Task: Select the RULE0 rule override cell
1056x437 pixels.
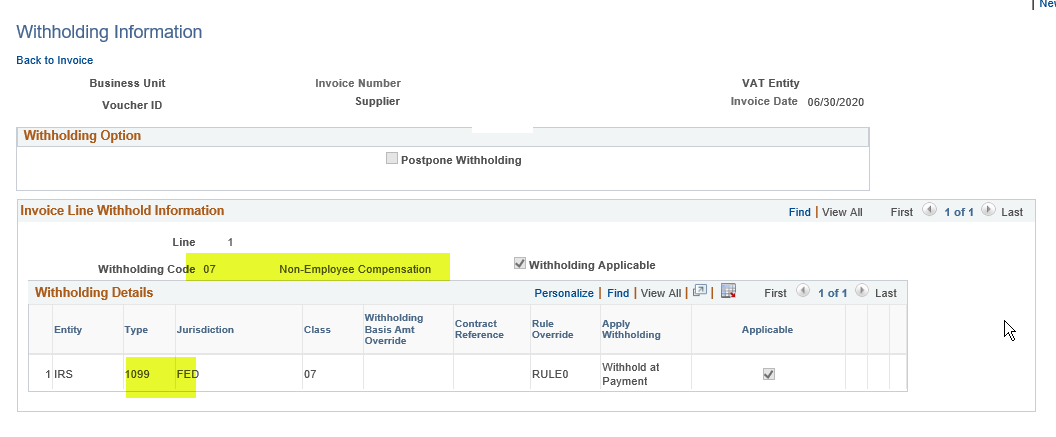Action: [550, 374]
